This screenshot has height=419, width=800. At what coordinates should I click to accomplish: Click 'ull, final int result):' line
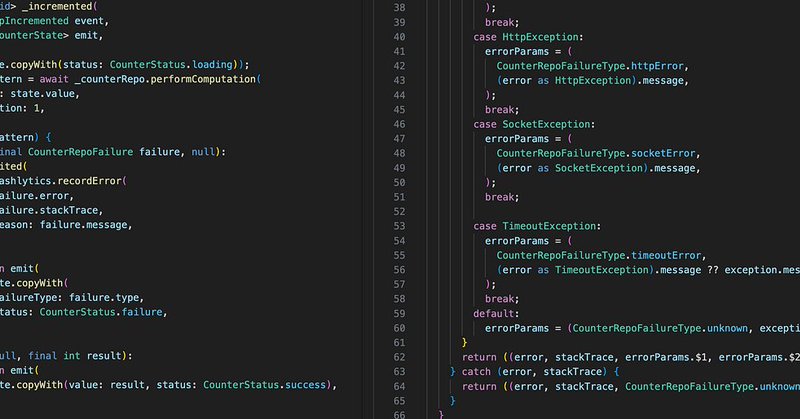(x=66, y=356)
